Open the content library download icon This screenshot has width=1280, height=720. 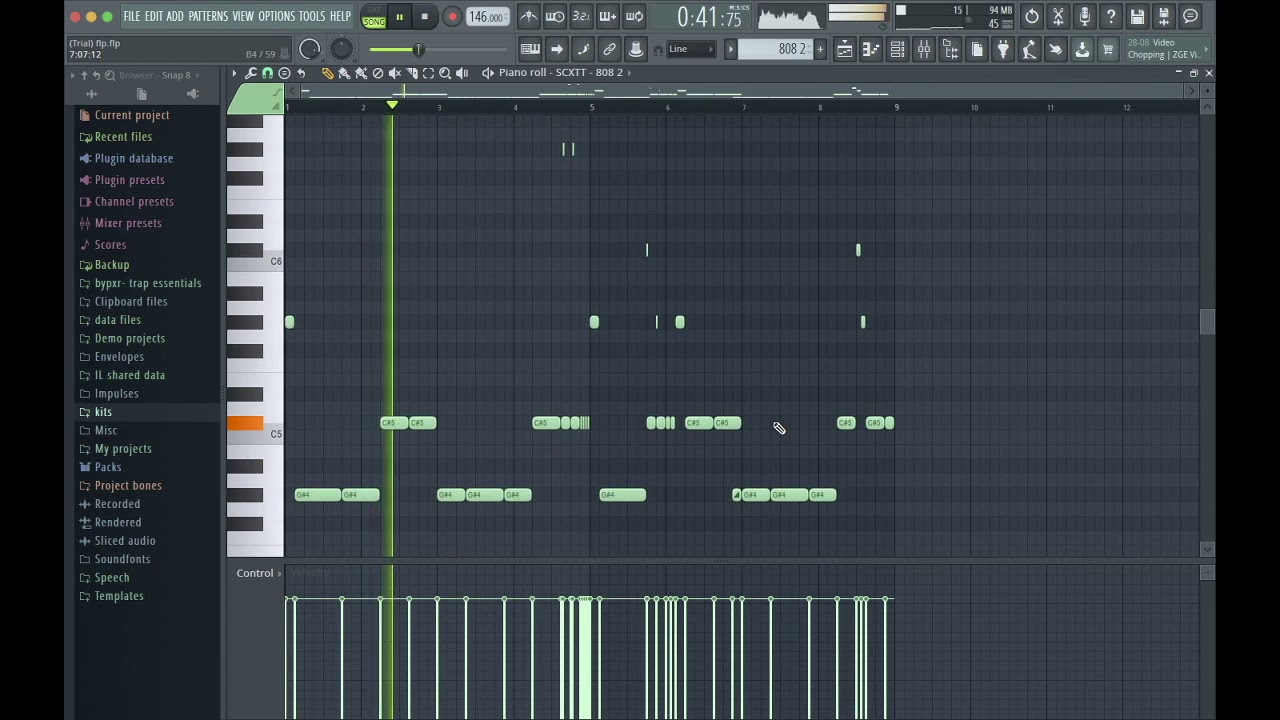tap(1082, 50)
